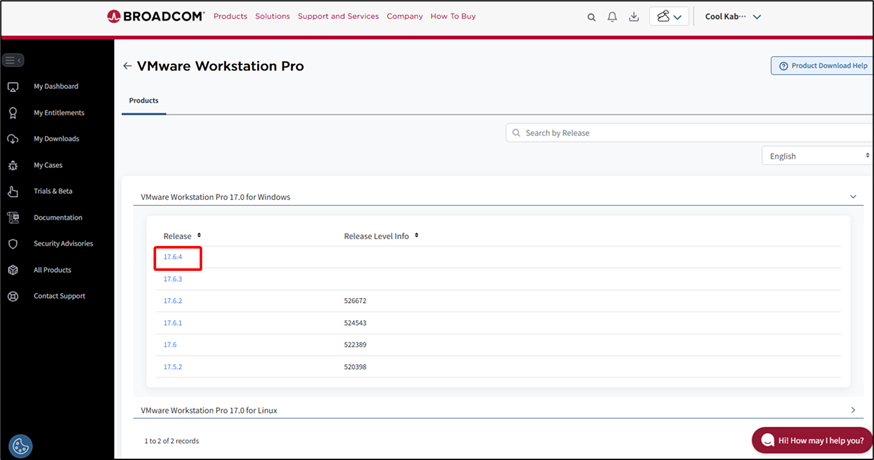Open release 17.6.2 link

click(x=173, y=301)
